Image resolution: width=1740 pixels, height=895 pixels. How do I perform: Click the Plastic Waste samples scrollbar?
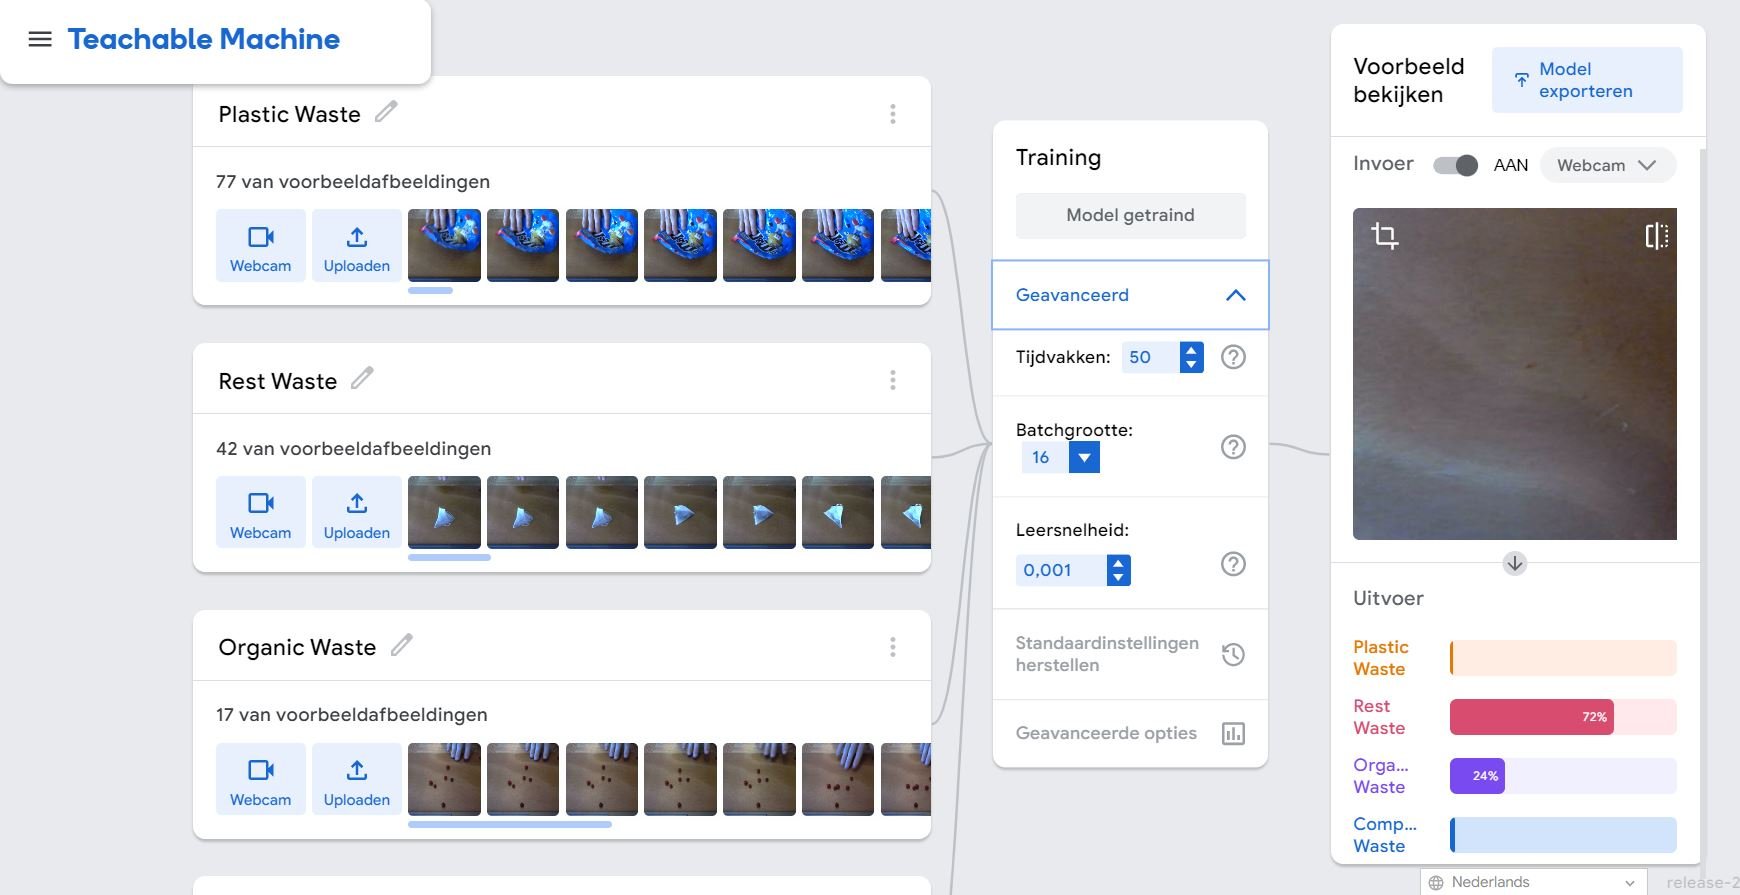(x=431, y=291)
